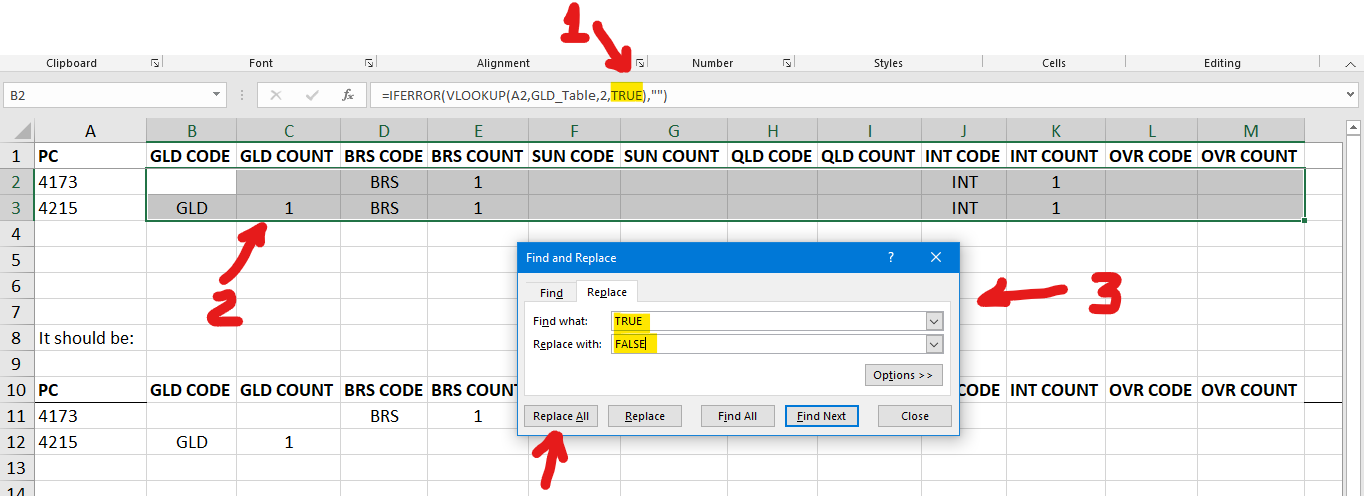The image size is (1364, 496).
Task: Click OVR CODE header in row 1
Action: (x=1151, y=156)
